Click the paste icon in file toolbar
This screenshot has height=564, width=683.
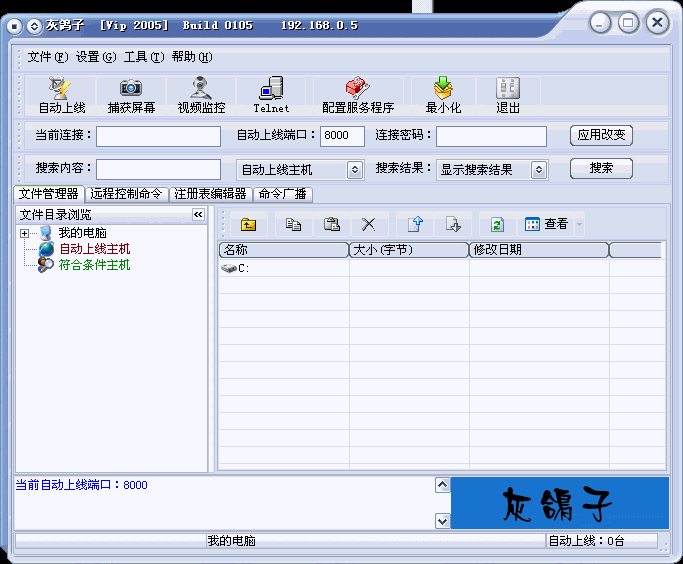(x=331, y=225)
